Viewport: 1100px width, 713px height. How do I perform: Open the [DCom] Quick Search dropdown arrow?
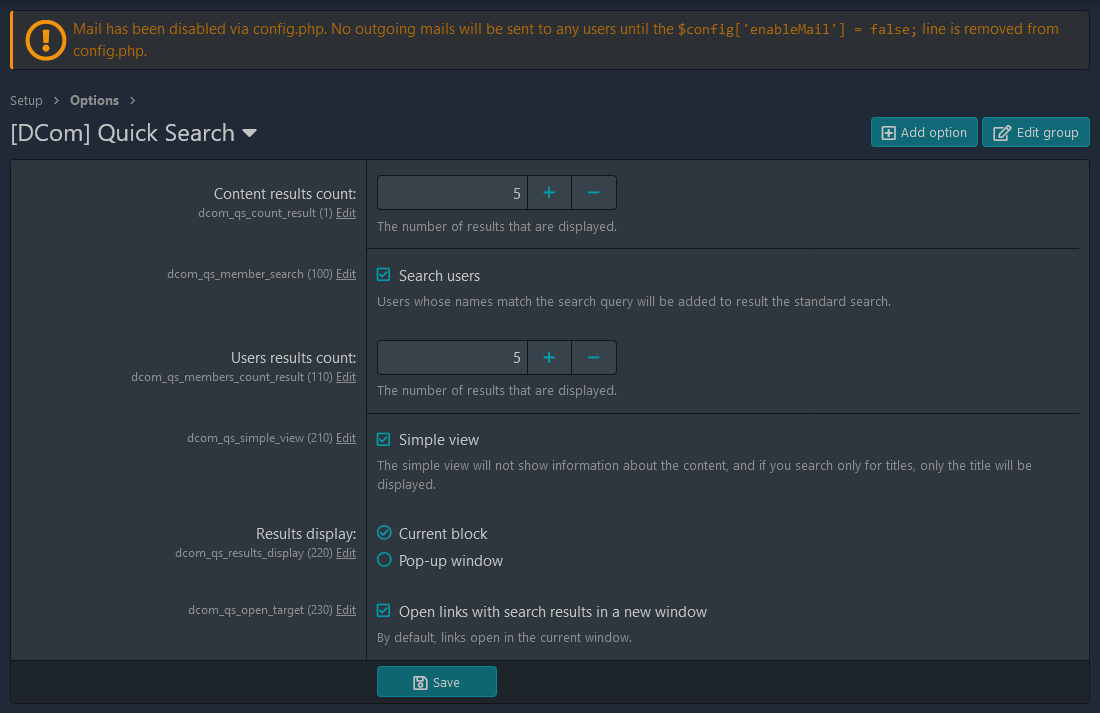coord(248,133)
